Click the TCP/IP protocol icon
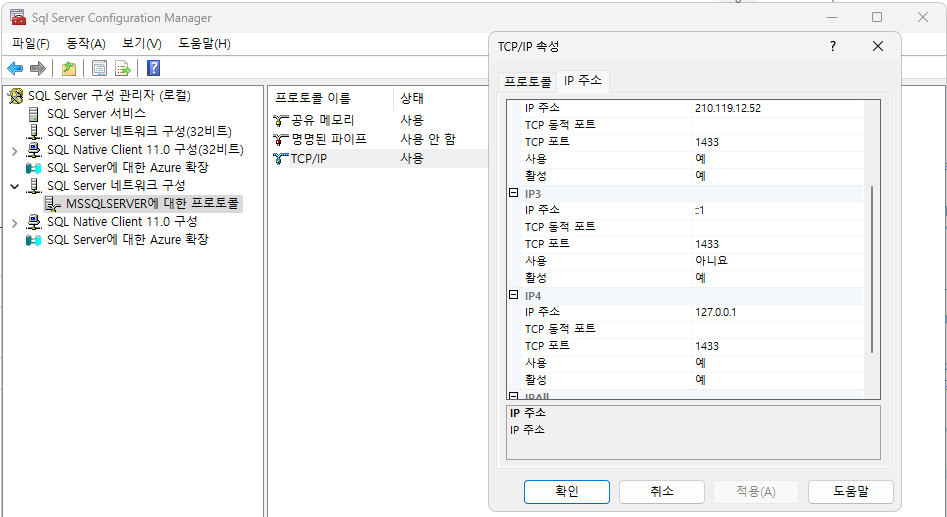This screenshot has width=947, height=517. pyautogui.click(x=280, y=159)
